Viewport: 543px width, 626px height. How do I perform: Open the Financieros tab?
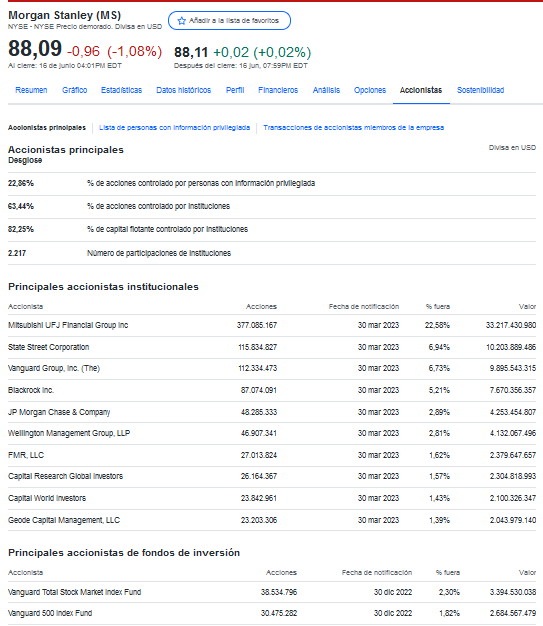(278, 90)
